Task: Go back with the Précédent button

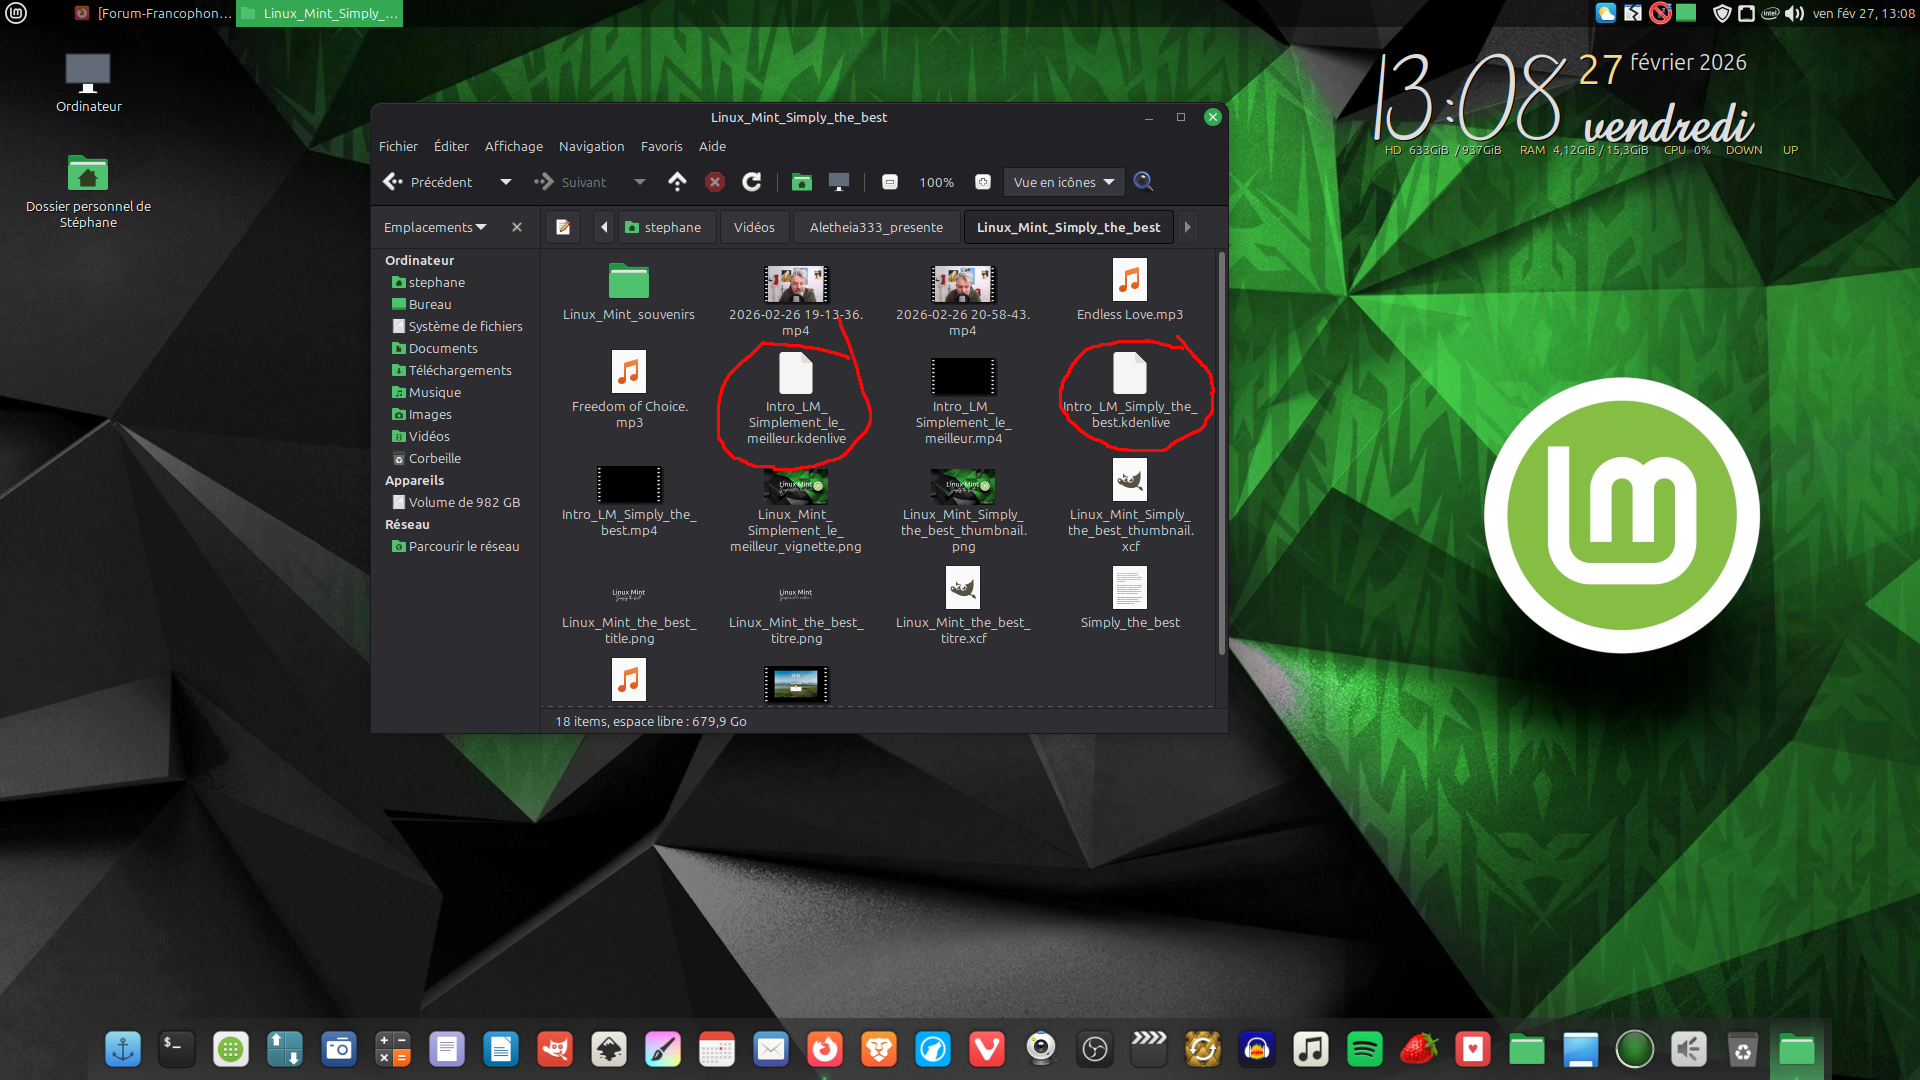Action: (x=428, y=182)
